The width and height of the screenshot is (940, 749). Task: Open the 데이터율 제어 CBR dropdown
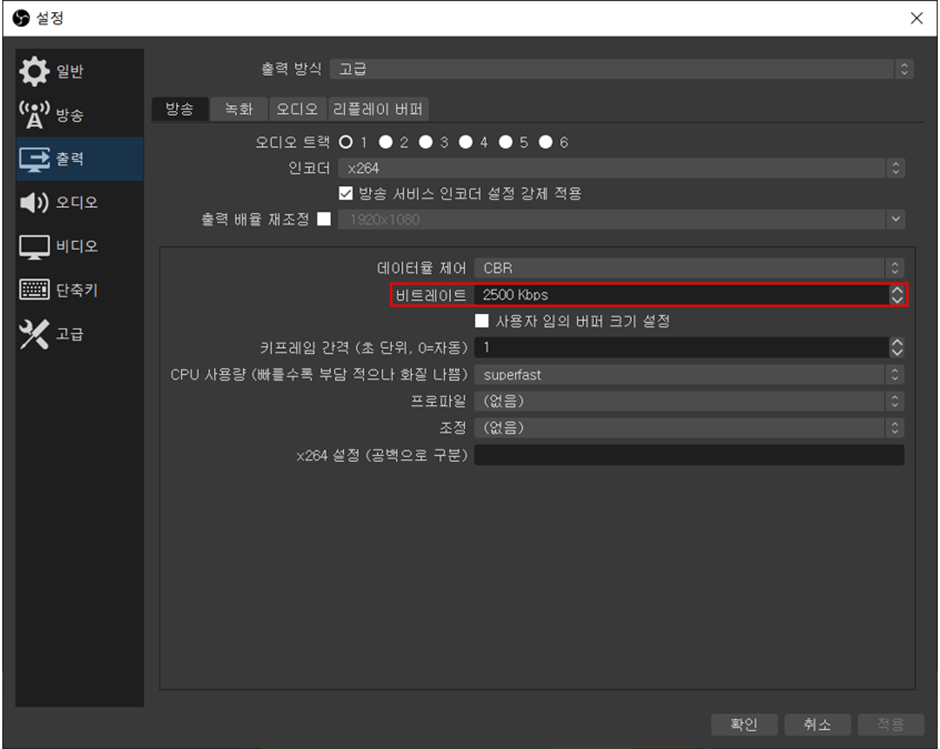pos(688,268)
